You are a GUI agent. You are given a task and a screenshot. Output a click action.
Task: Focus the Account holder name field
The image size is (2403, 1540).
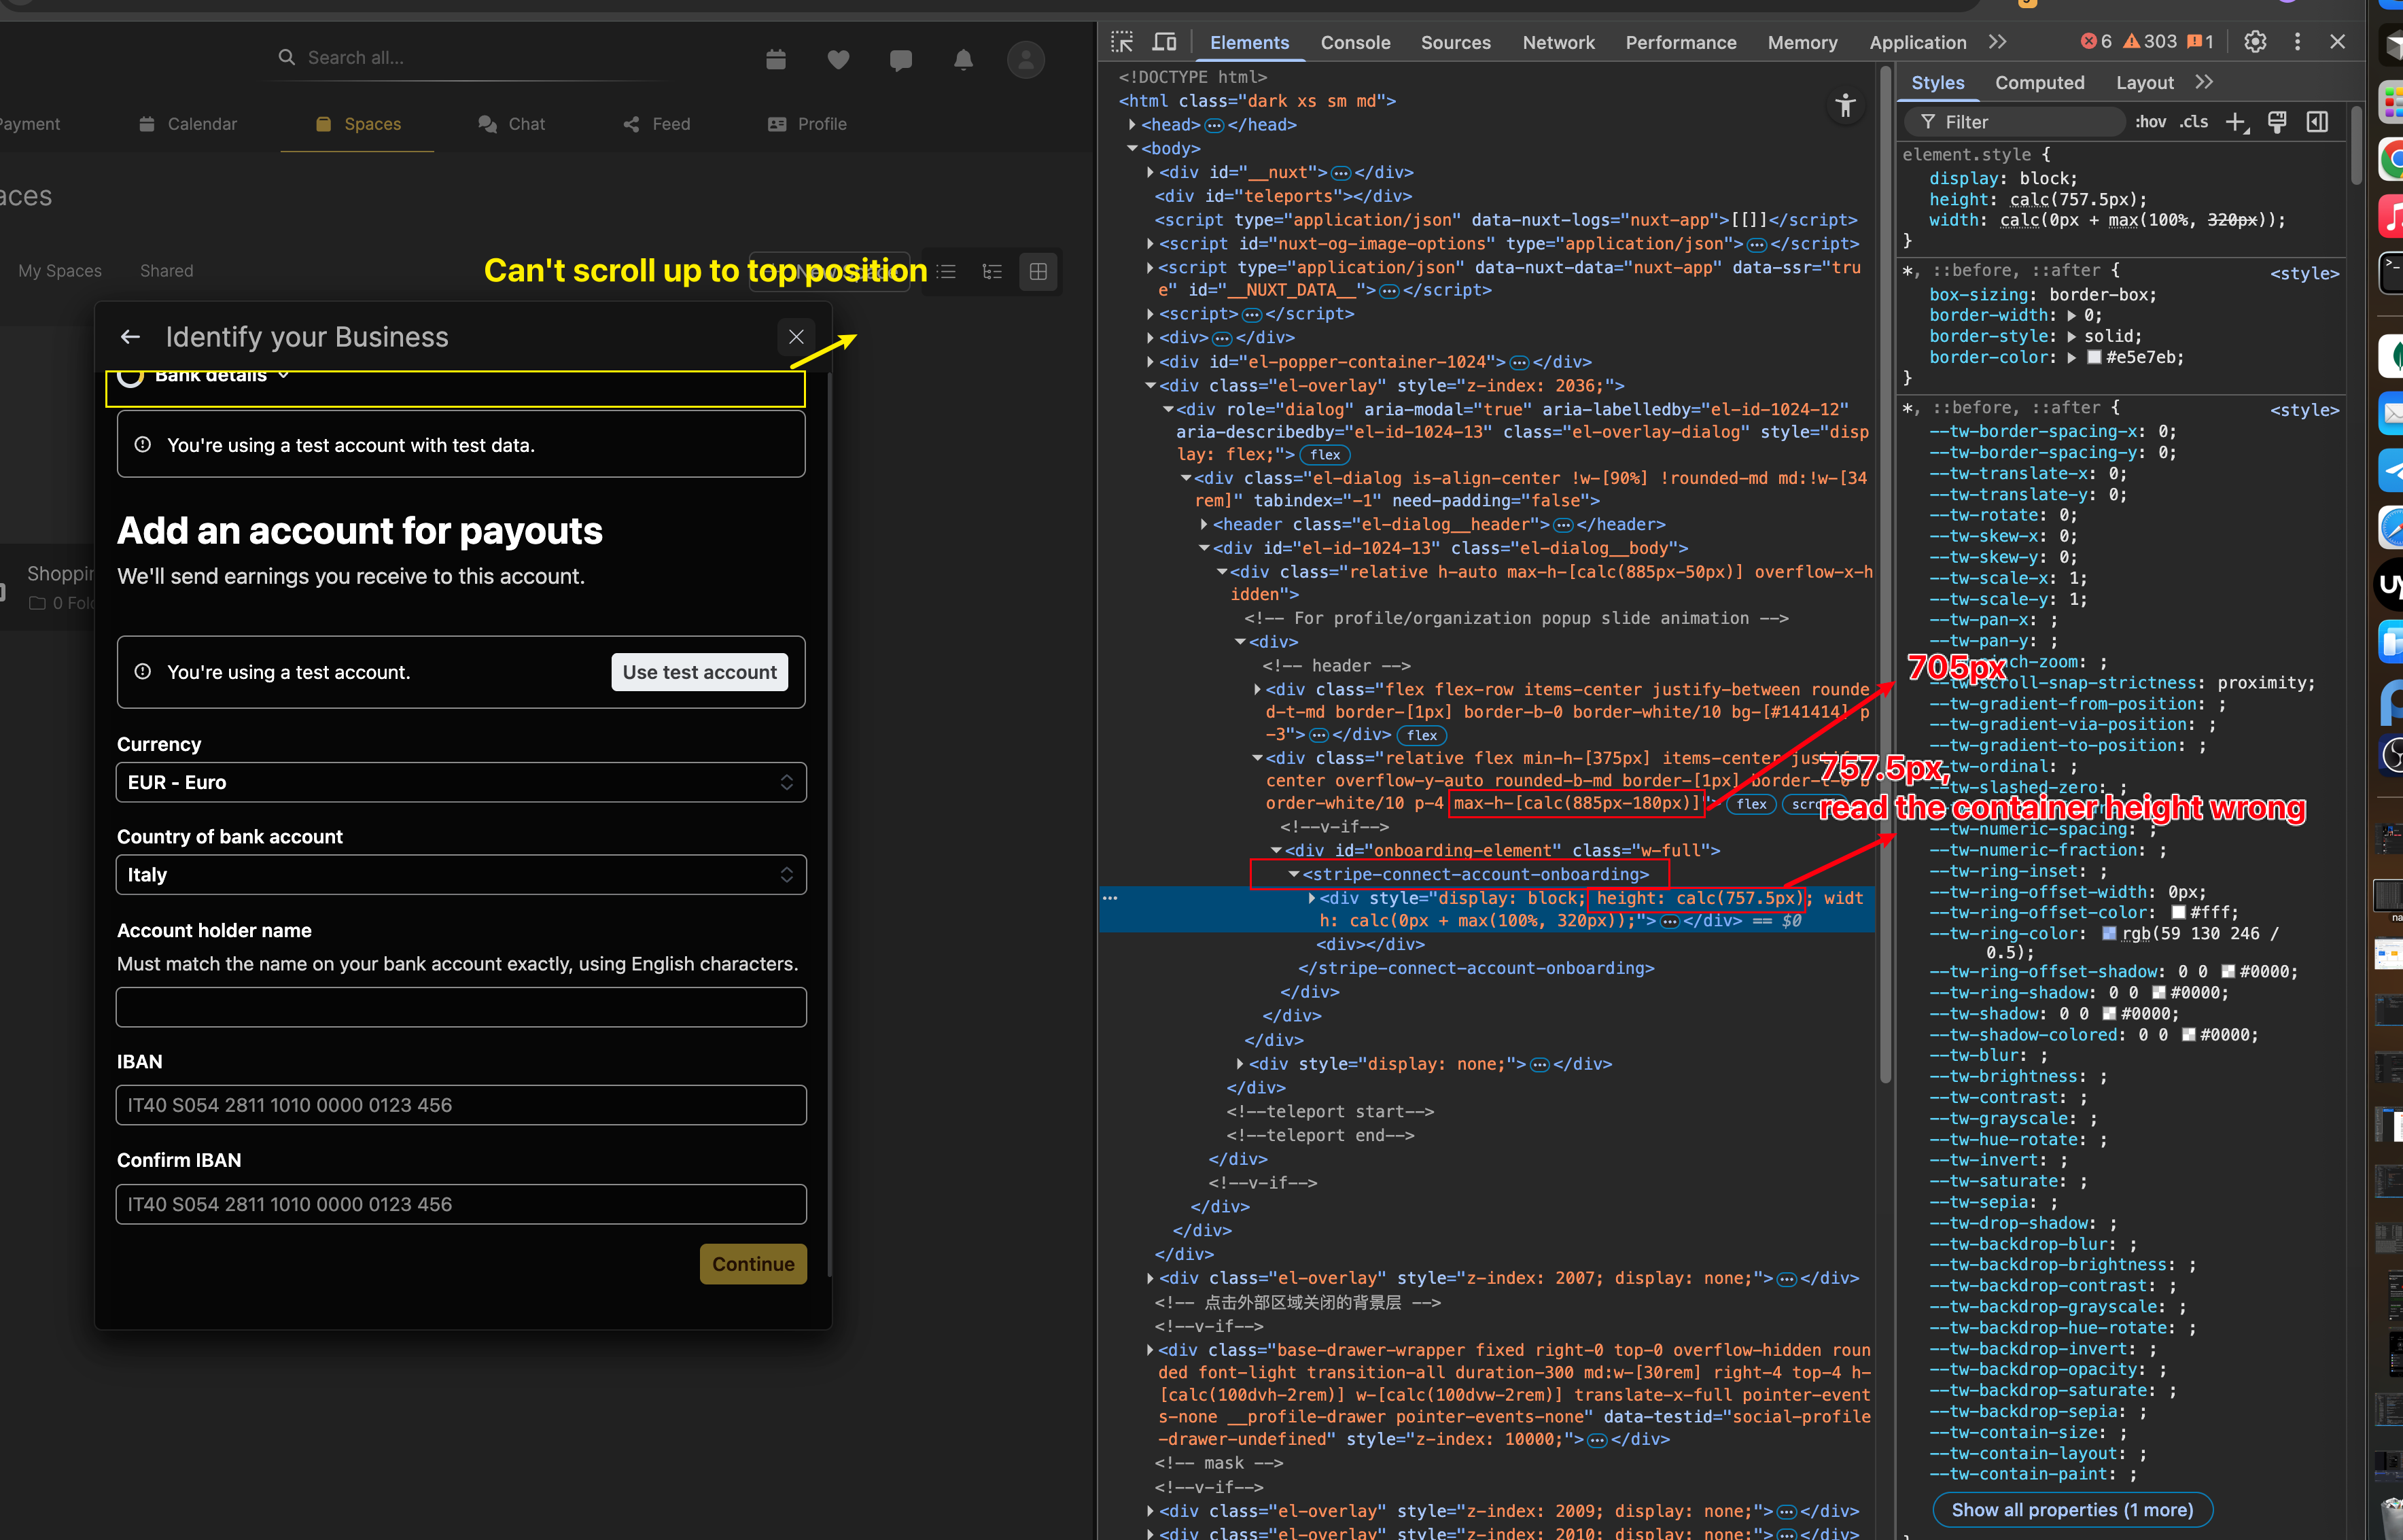pyautogui.click(x=461, y=1007)
